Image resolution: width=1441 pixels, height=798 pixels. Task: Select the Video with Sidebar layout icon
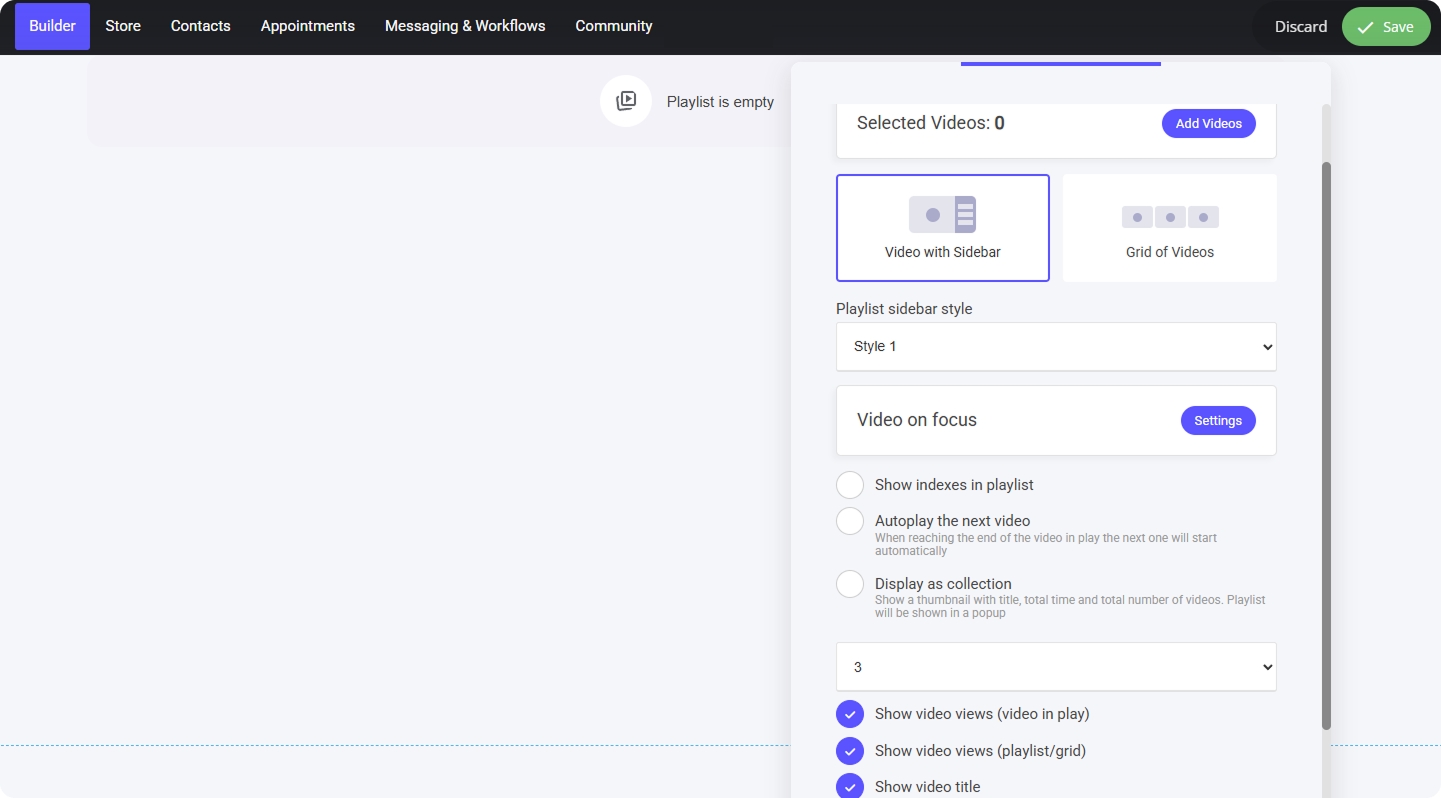(x=942, y=215)
